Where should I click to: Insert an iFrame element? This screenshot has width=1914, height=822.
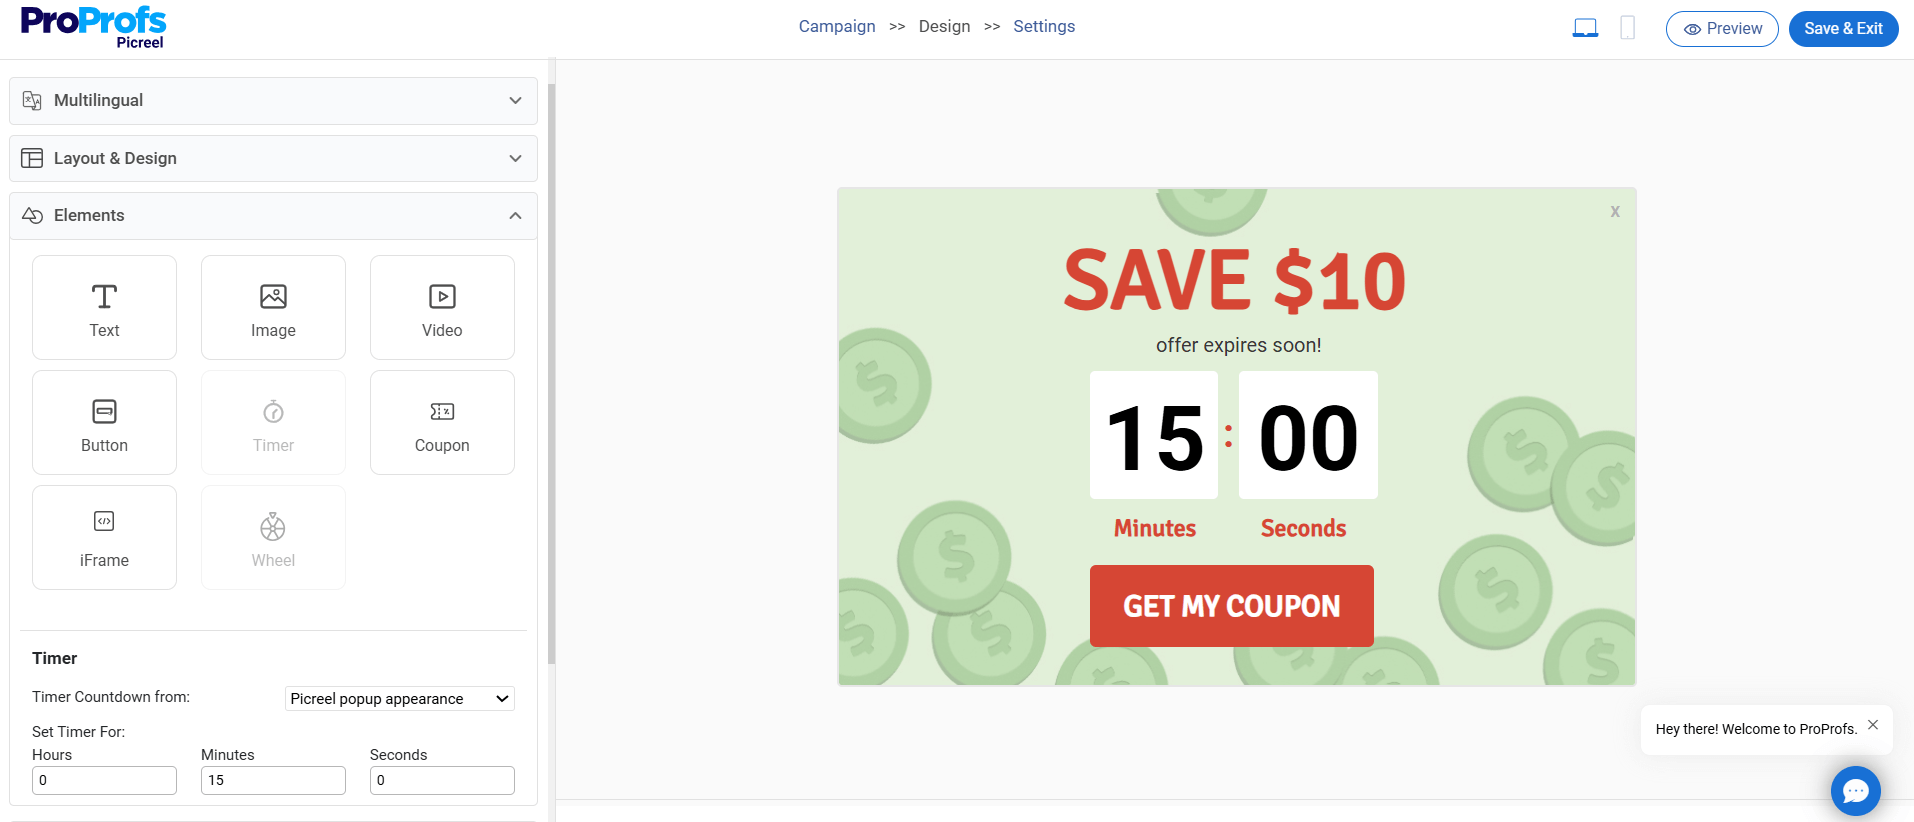(104, 537)
